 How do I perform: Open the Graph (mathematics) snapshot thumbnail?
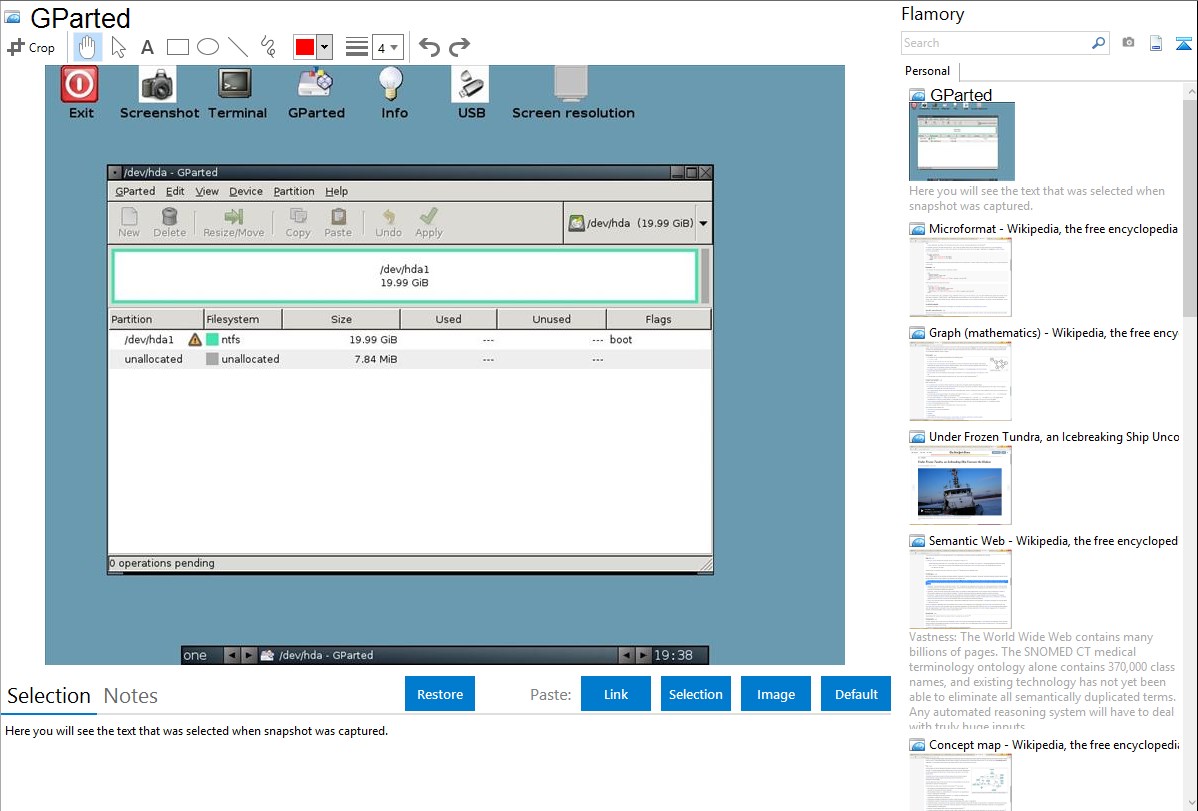[960, 381]
